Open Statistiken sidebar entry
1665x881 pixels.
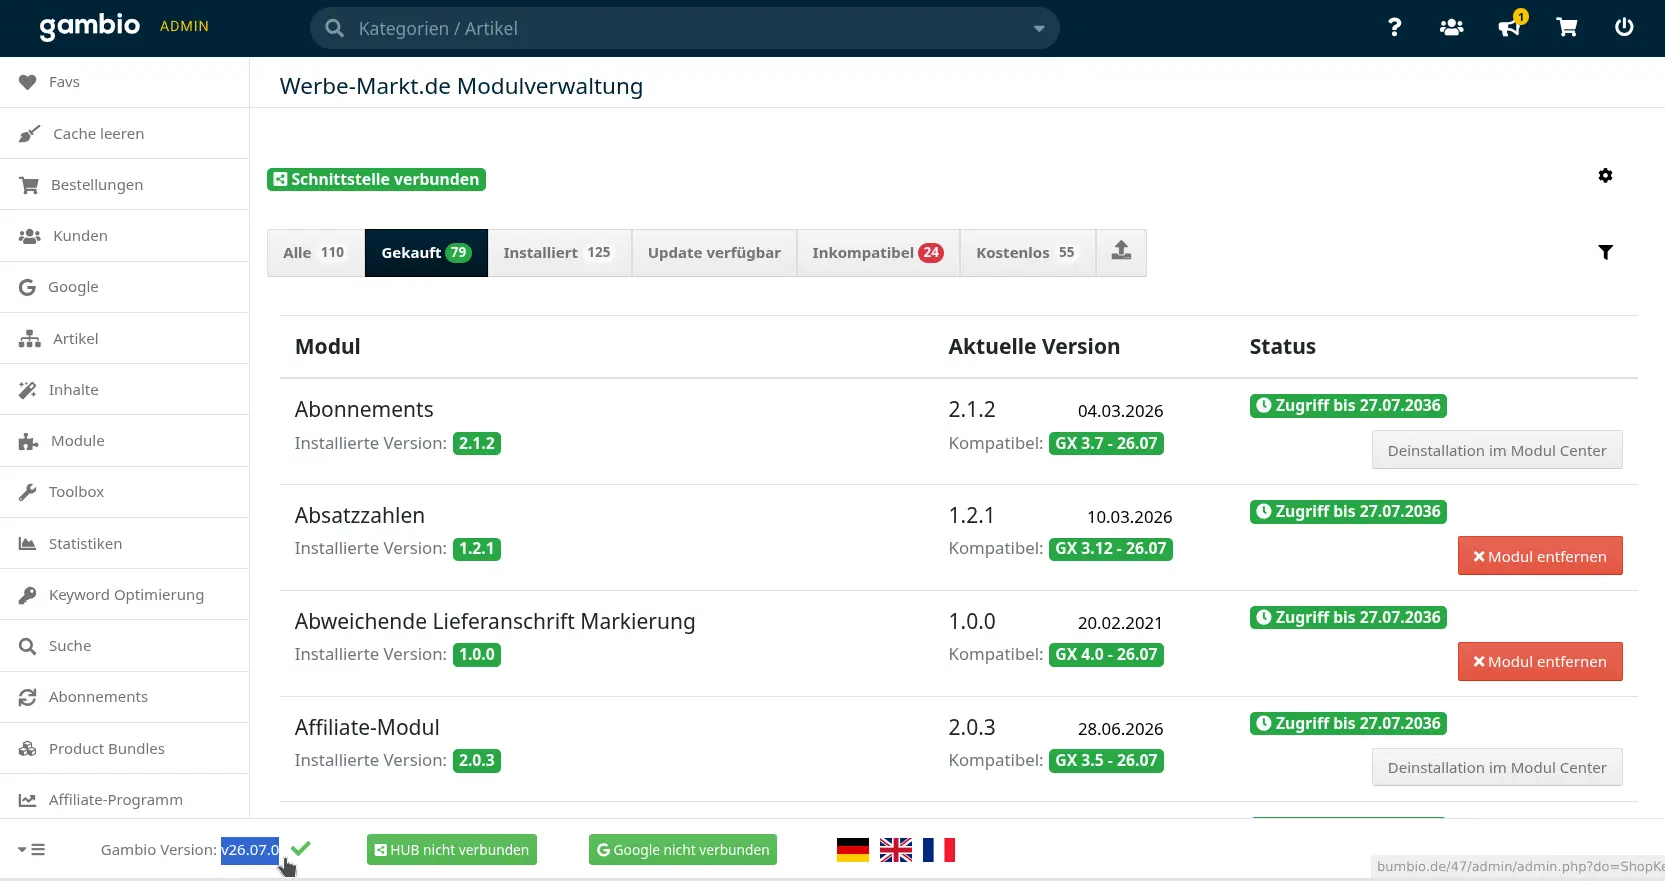125,544
